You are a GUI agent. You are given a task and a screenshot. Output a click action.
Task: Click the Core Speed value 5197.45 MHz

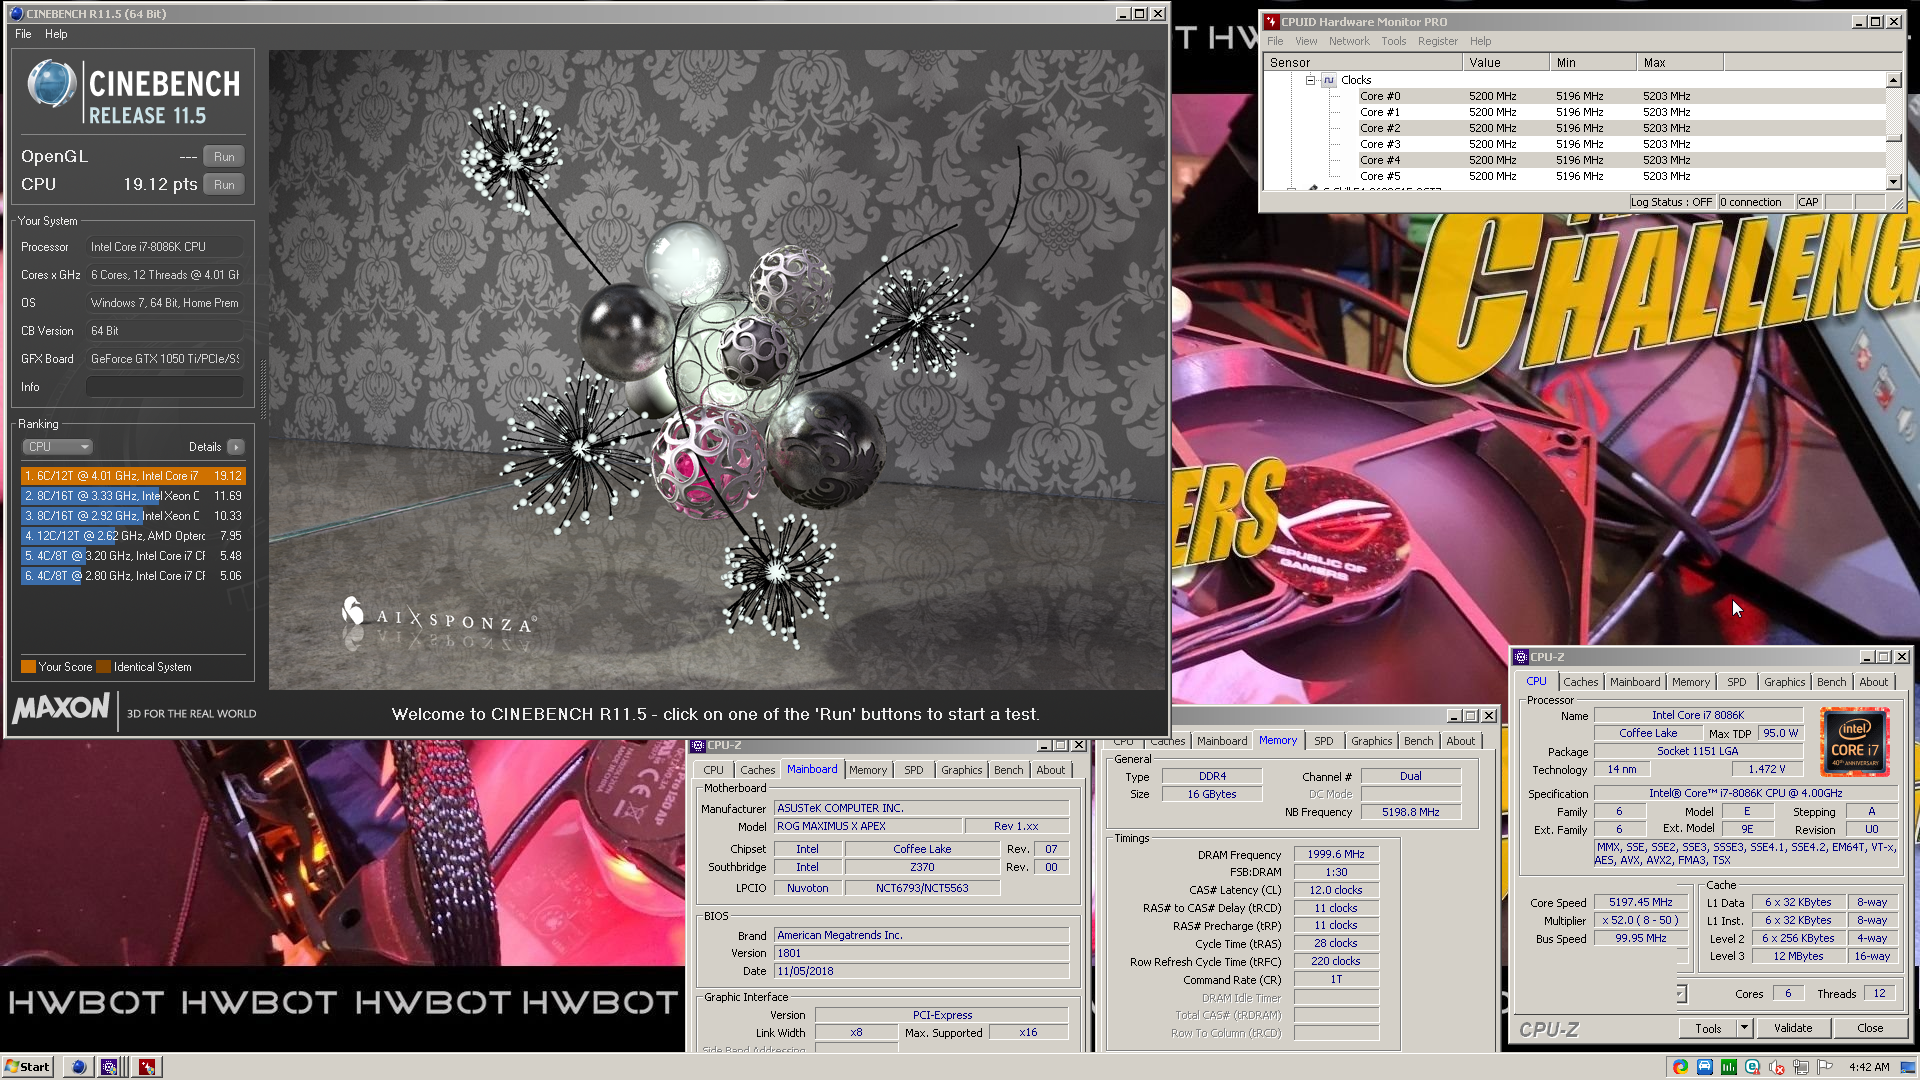coord(1640,902)
